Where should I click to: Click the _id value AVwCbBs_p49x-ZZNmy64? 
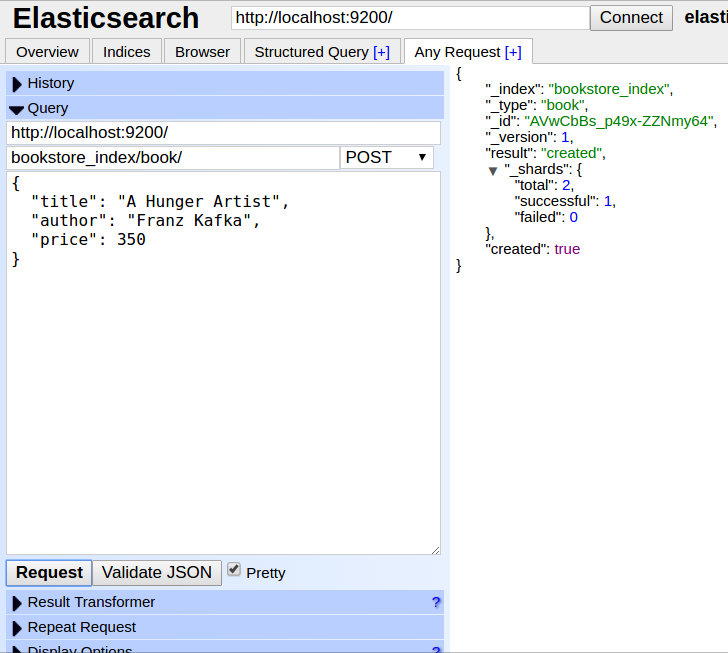coord(619,121)
